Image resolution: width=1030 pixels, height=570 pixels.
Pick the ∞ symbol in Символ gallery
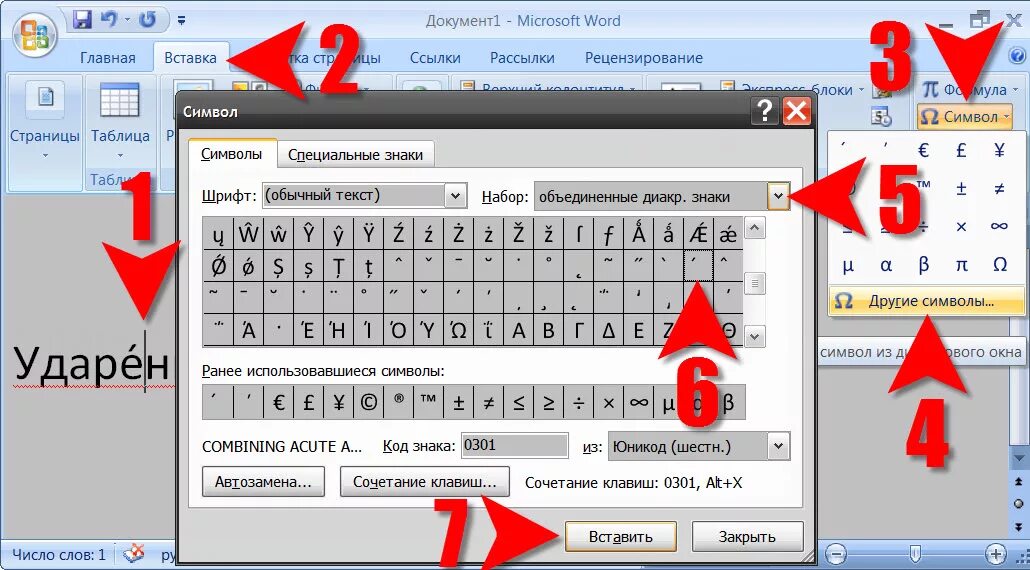pyautogui.click(x=999, y=227)
